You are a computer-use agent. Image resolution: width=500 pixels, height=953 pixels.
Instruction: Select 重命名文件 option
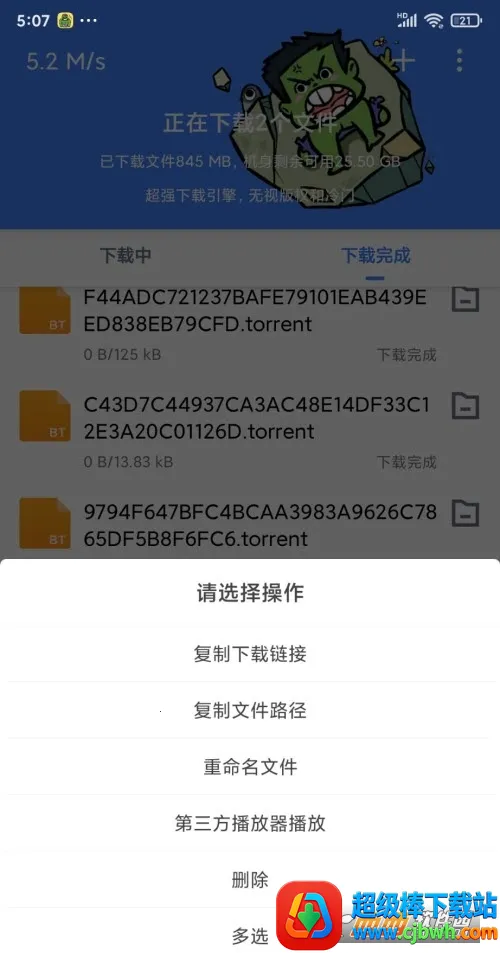click(250, 766)
